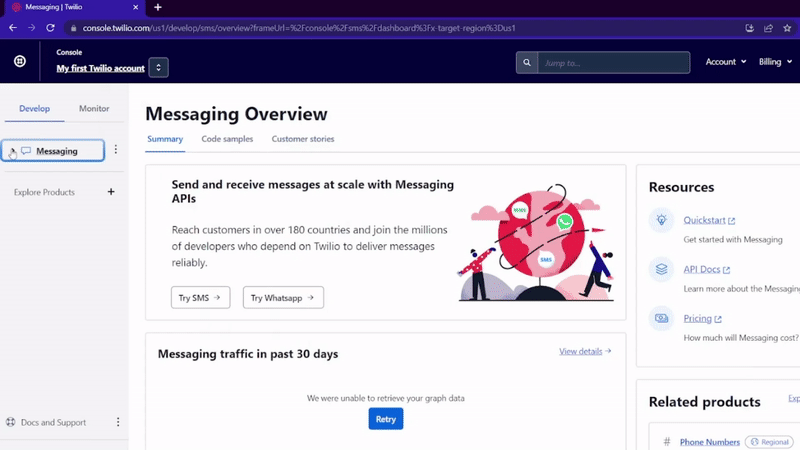
Task: Click the Twilio console home icon
Action: point(19,61)
